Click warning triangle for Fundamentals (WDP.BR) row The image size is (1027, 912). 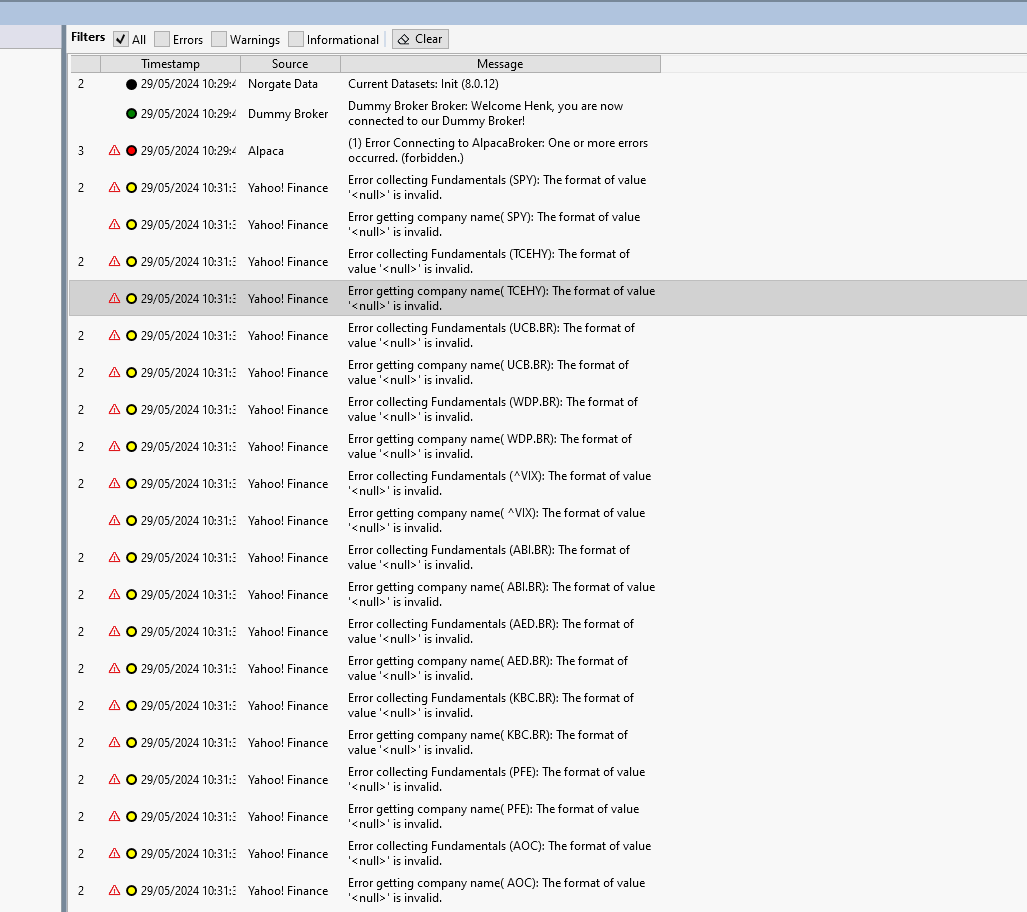click(x=115, y=409)
